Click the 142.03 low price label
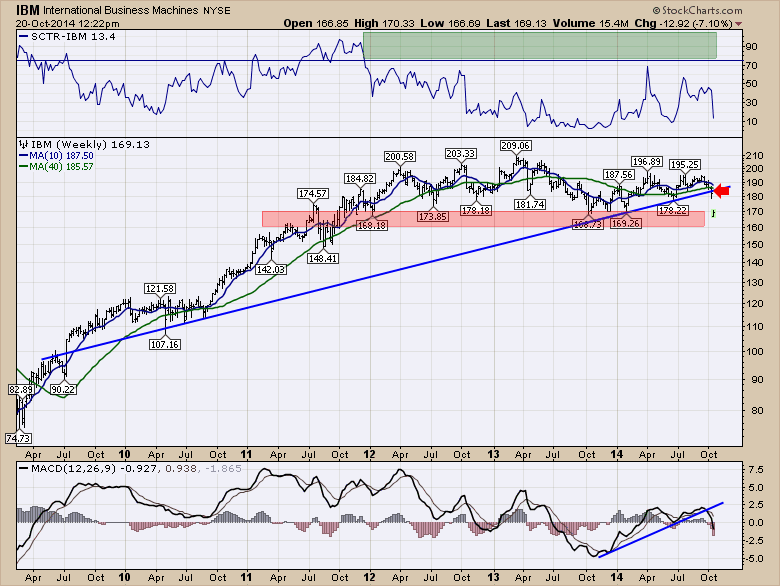 (x=273, y=270)
